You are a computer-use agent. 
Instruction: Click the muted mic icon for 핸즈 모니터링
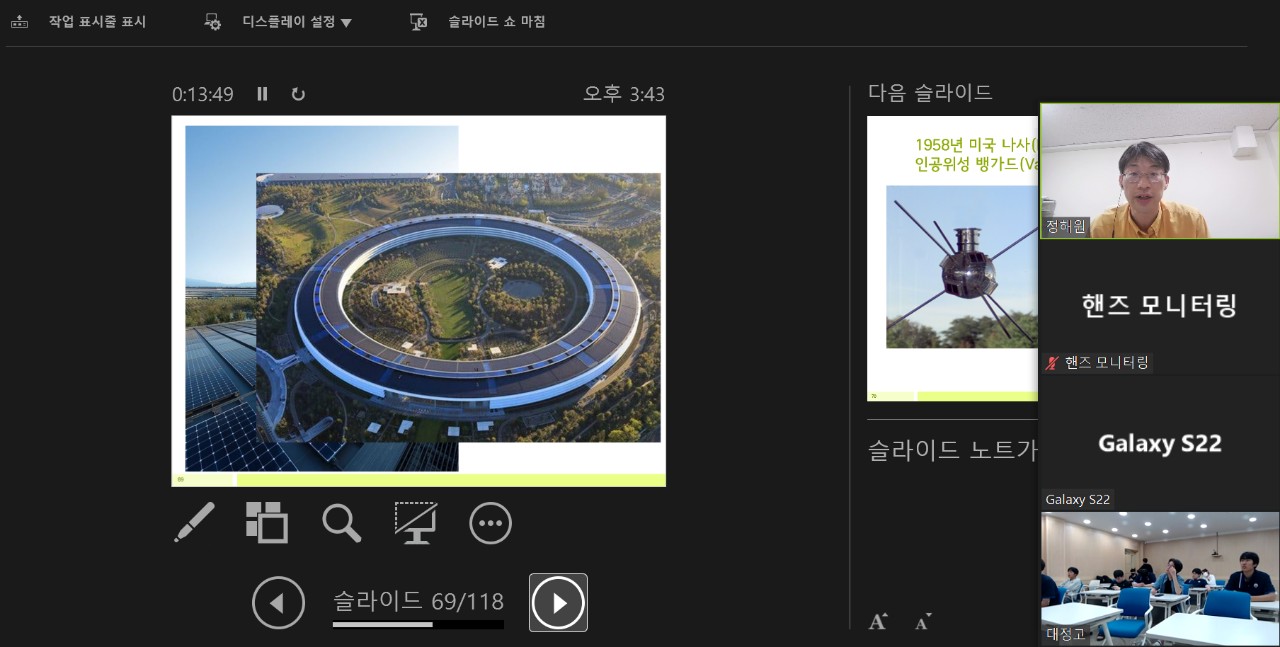tap(1051, 363)
